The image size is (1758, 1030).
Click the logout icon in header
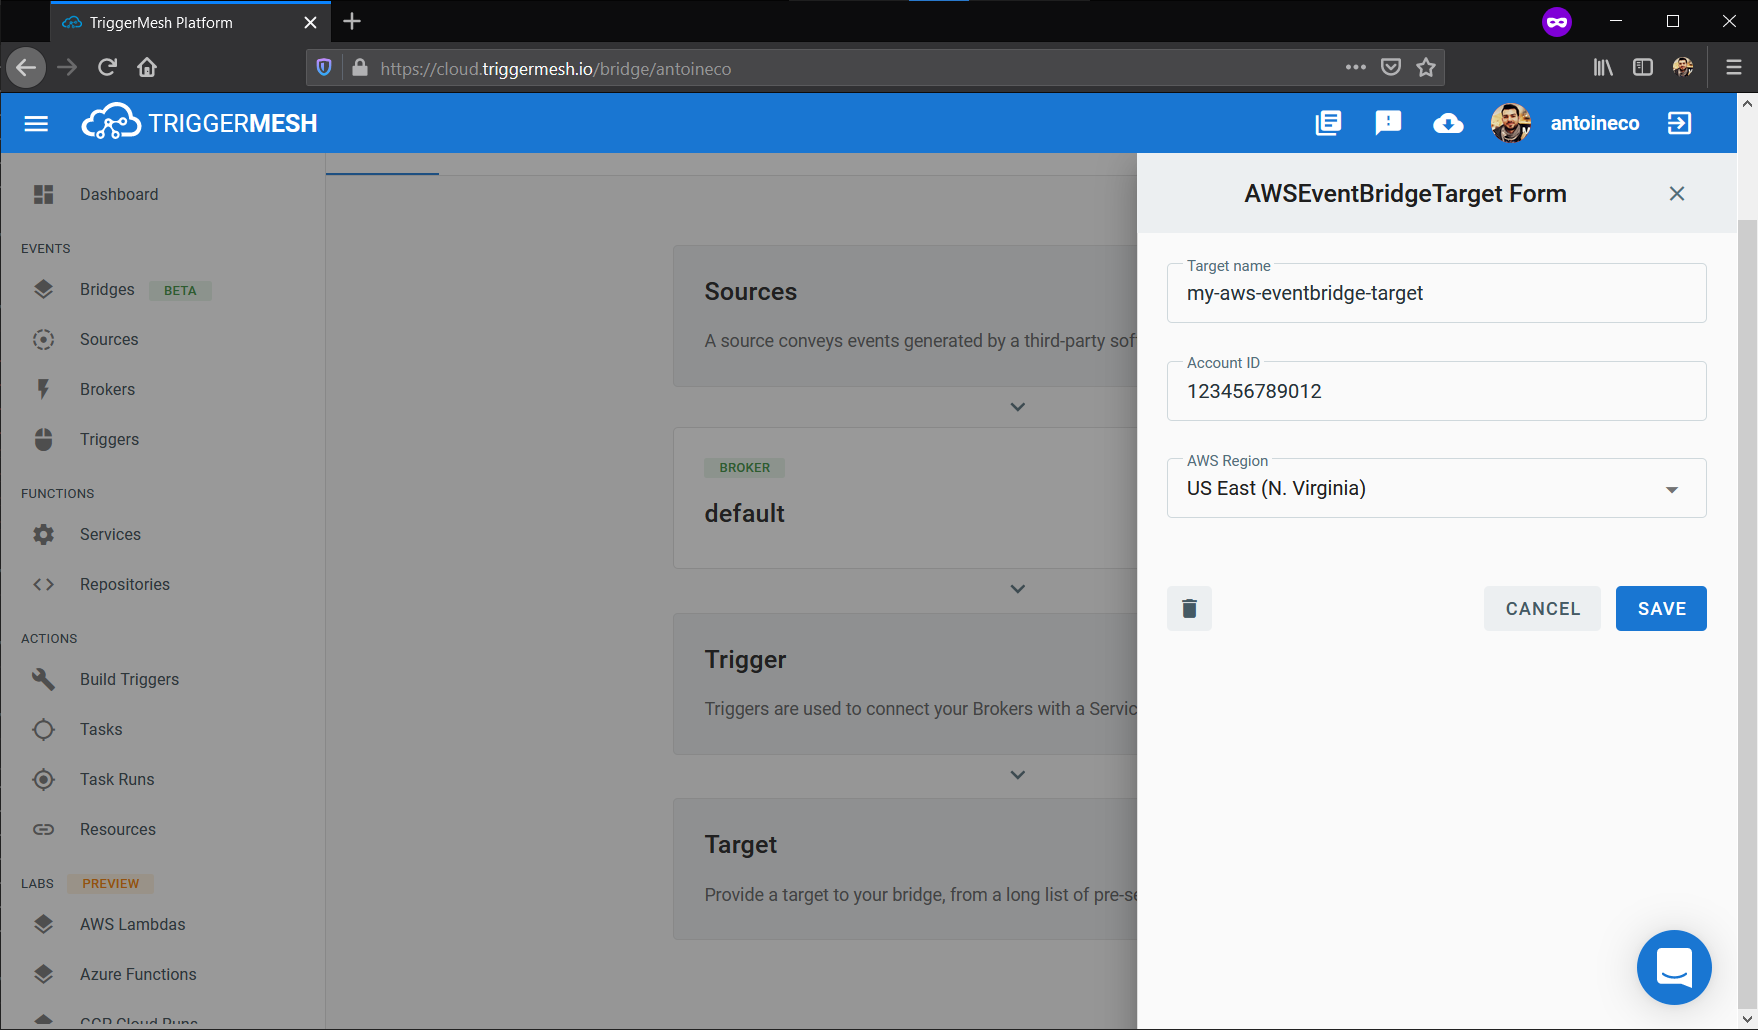[x=1679, y=123]
